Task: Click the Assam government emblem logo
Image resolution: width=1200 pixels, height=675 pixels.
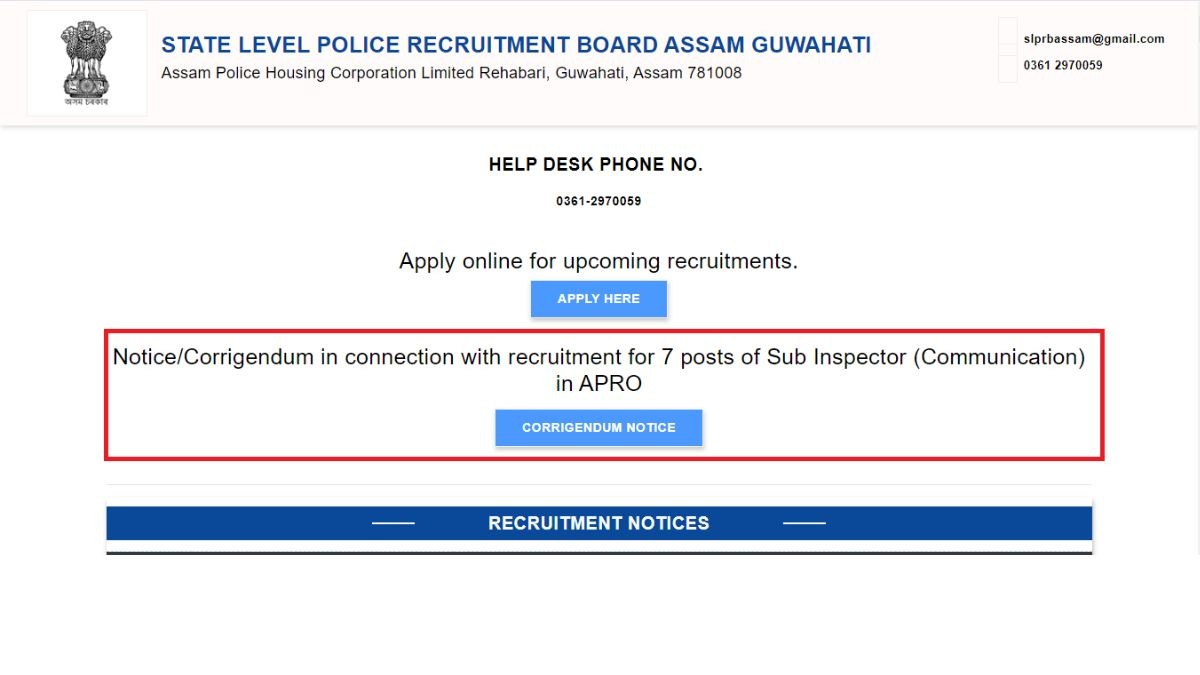Action: (86, 58)
